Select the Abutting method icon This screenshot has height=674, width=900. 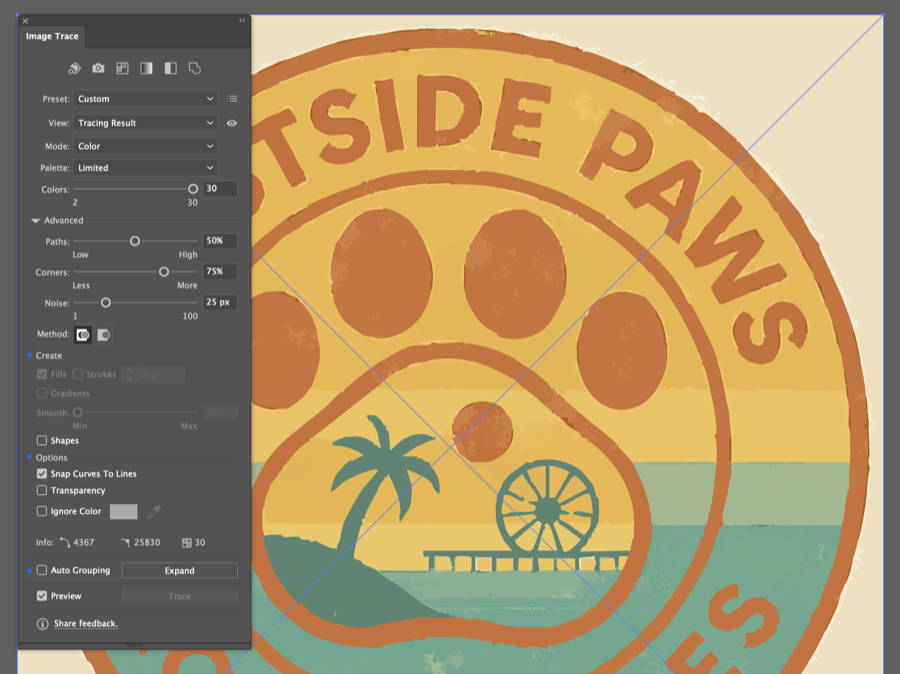(x=83, y=335)
